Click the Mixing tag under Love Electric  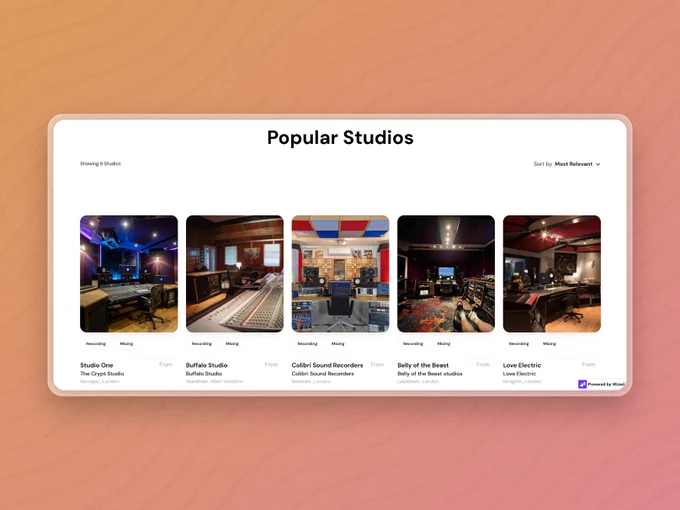click(549, 343)
